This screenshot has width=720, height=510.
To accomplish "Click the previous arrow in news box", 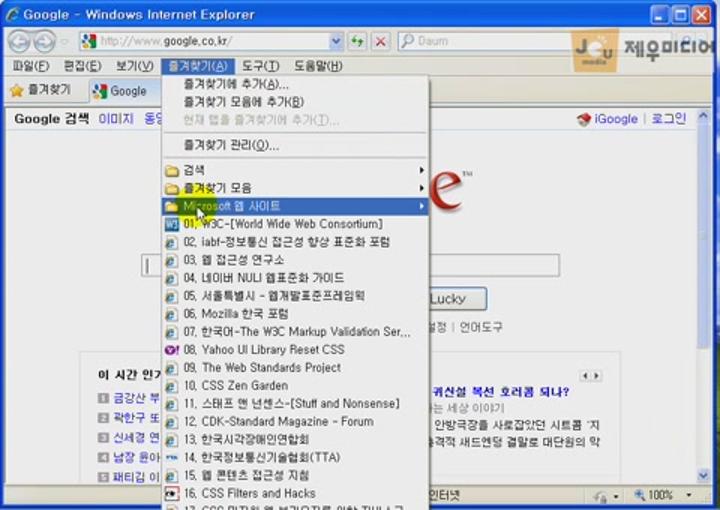I will point(585,376).
